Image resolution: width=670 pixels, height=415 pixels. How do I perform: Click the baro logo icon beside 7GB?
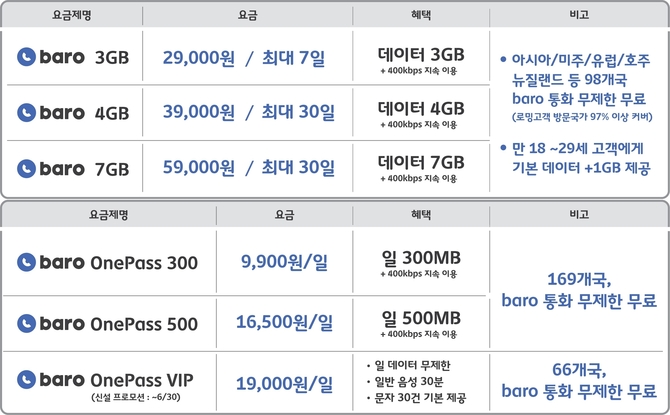(28, 167)
